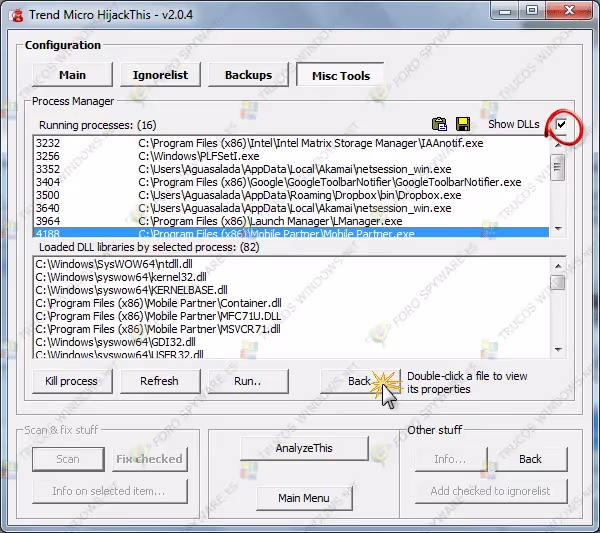
Task: Select process 3640 netsession_win.exe
Action: click(291, 208)
